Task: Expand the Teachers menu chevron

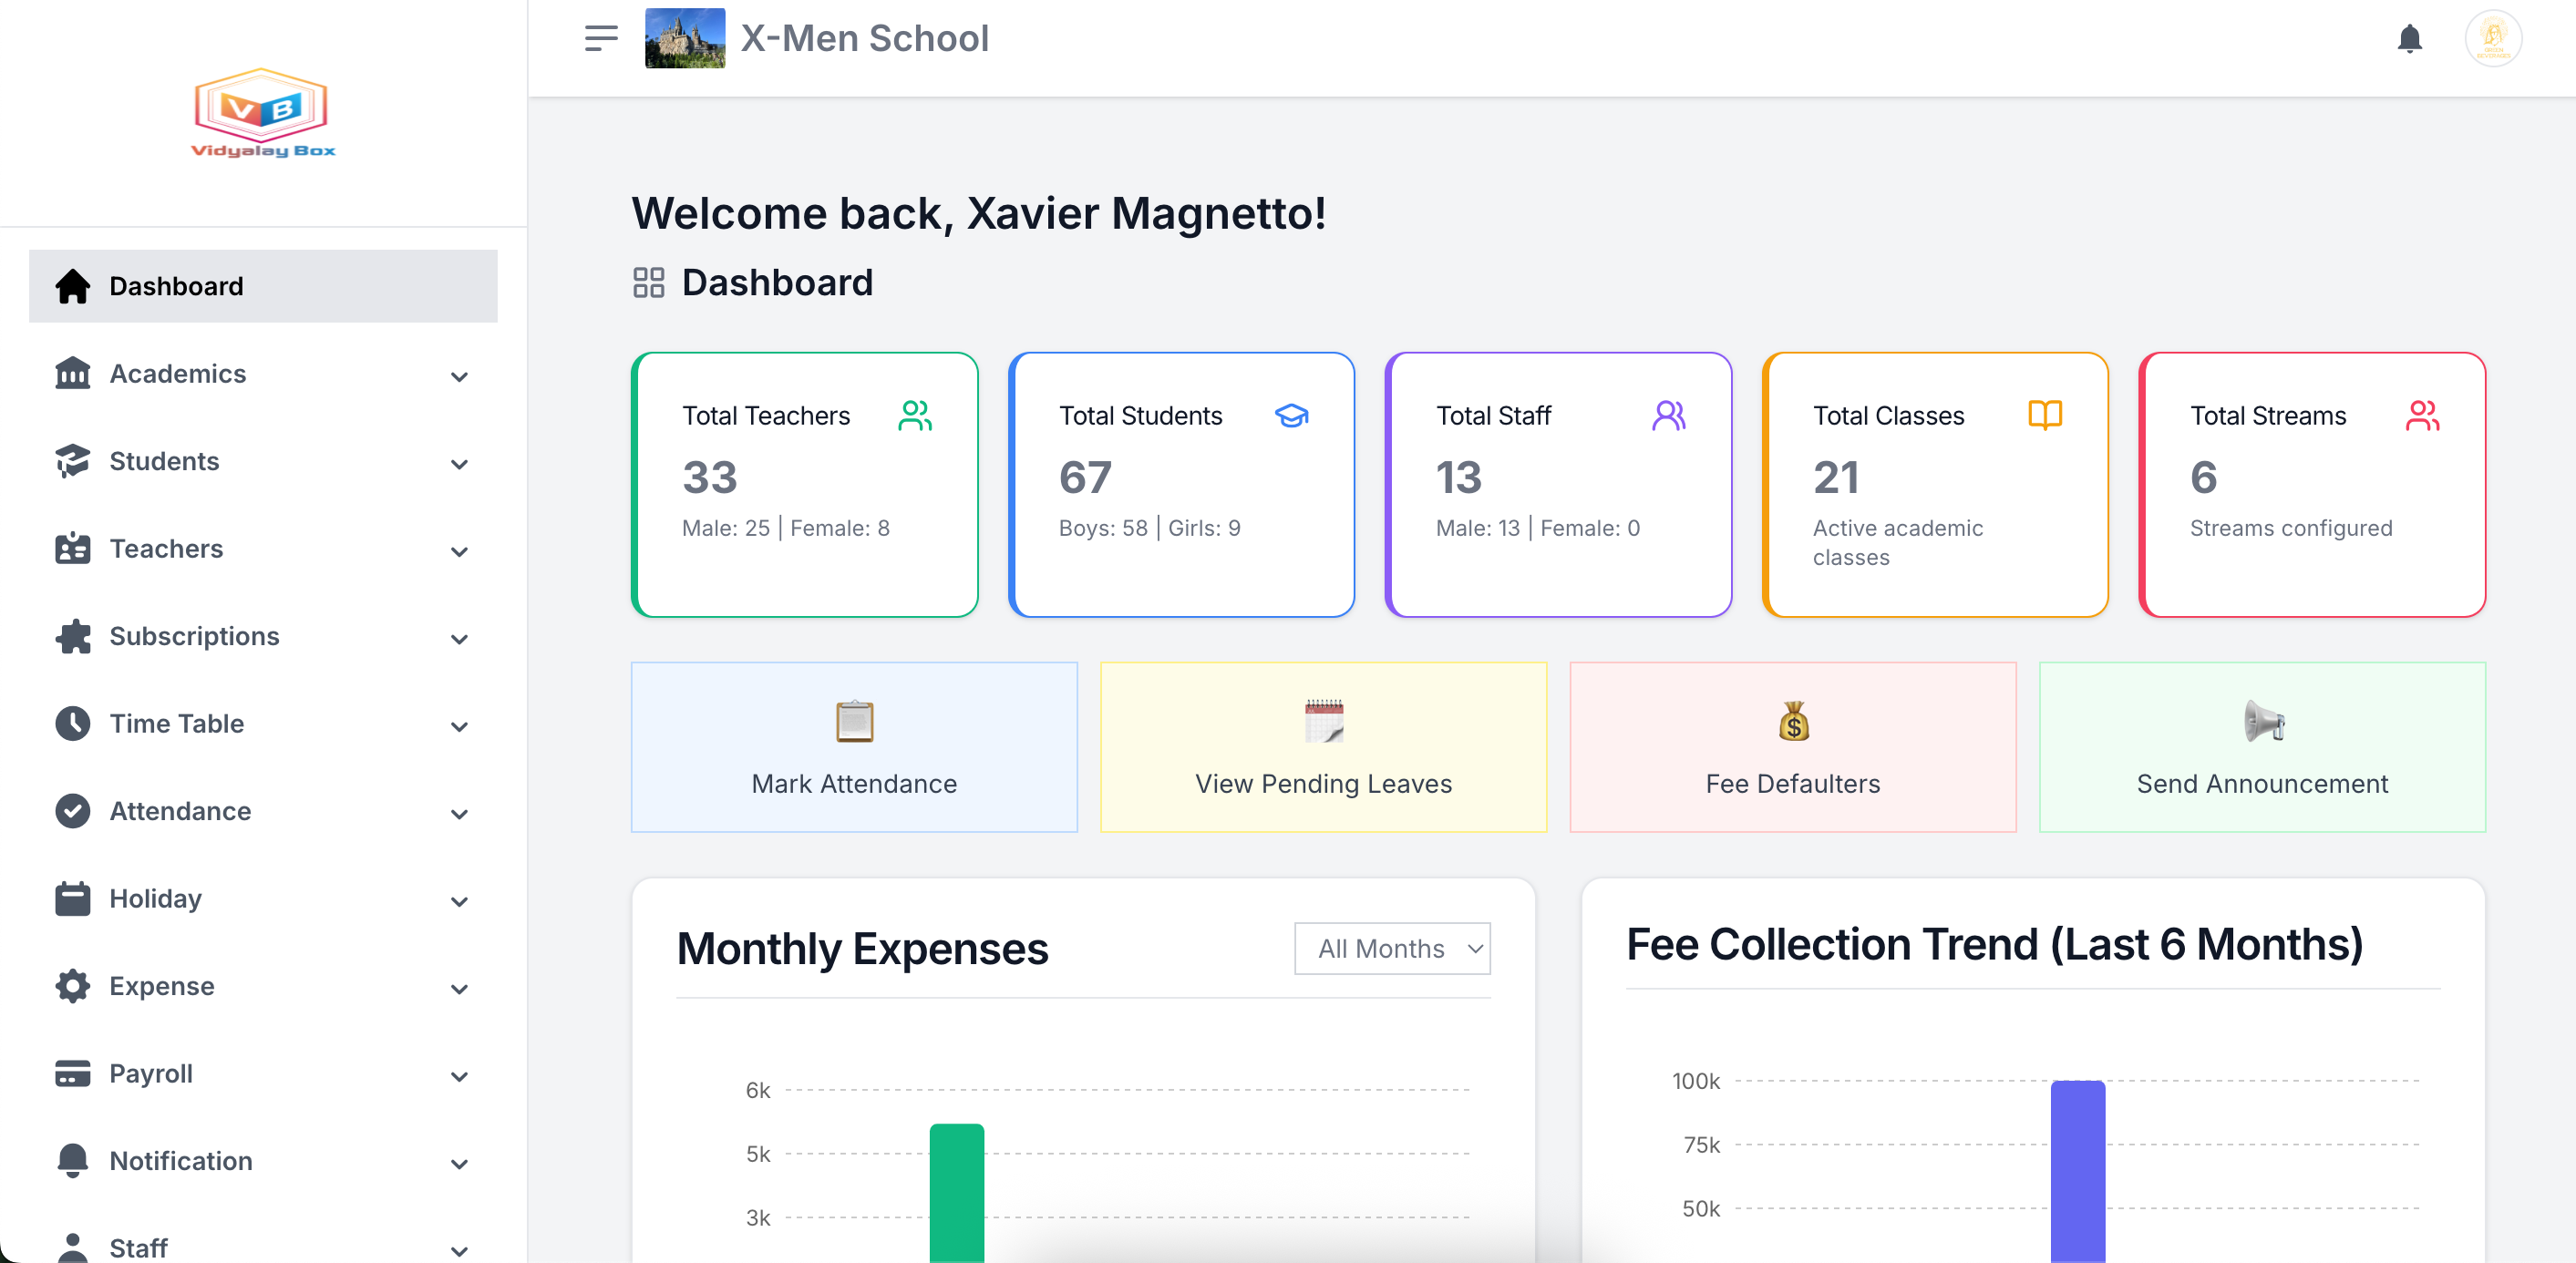Action: point(459,552)
